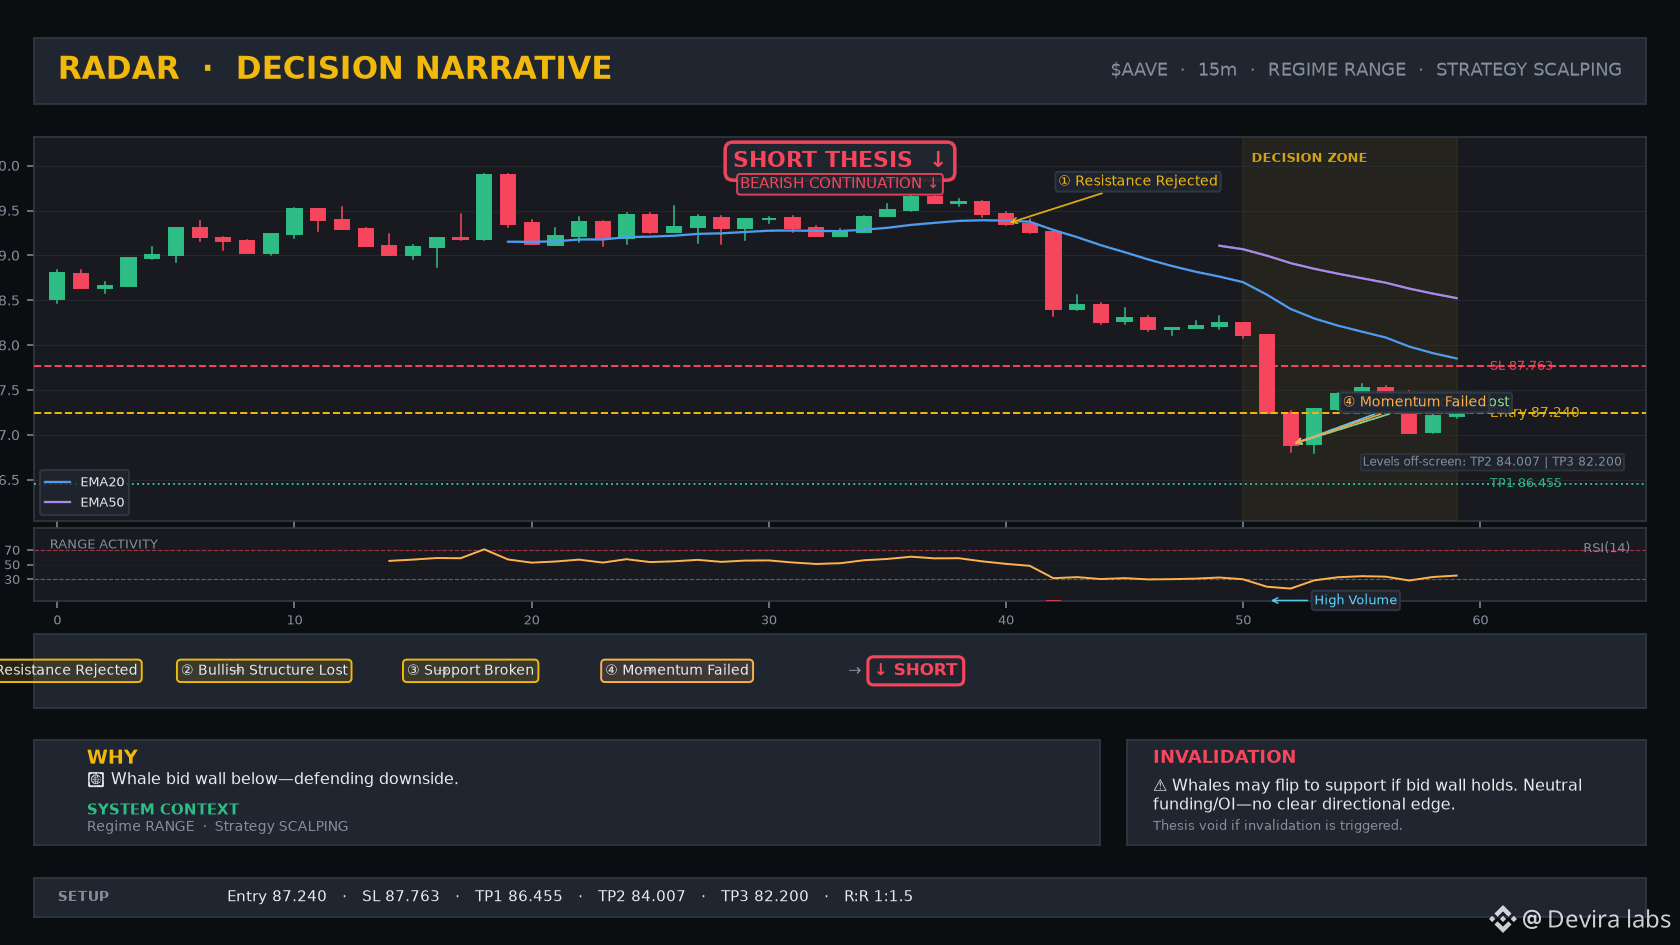Select the EMA50 purple line legend swatch
This screenshot has width=1680, height=945.
(x=58, y=502)
